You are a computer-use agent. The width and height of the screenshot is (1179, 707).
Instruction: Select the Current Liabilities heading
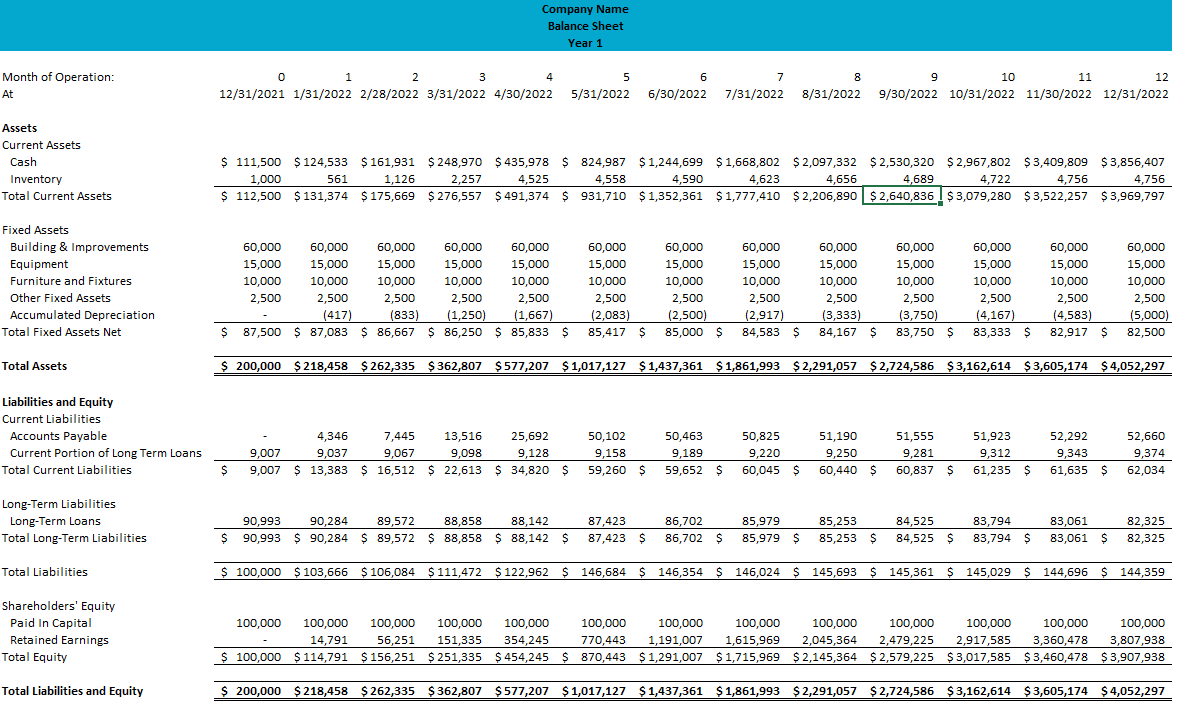coord(51,419)
